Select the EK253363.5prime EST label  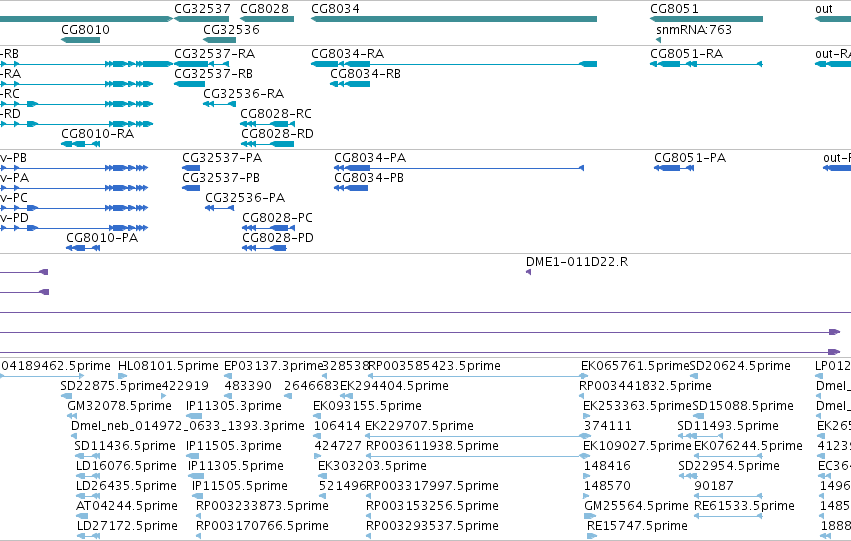(x=637, y=406)
